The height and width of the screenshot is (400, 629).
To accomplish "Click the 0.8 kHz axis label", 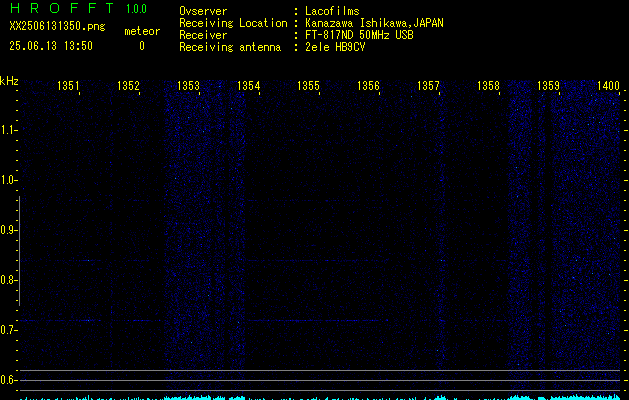I will coord(7,280).
